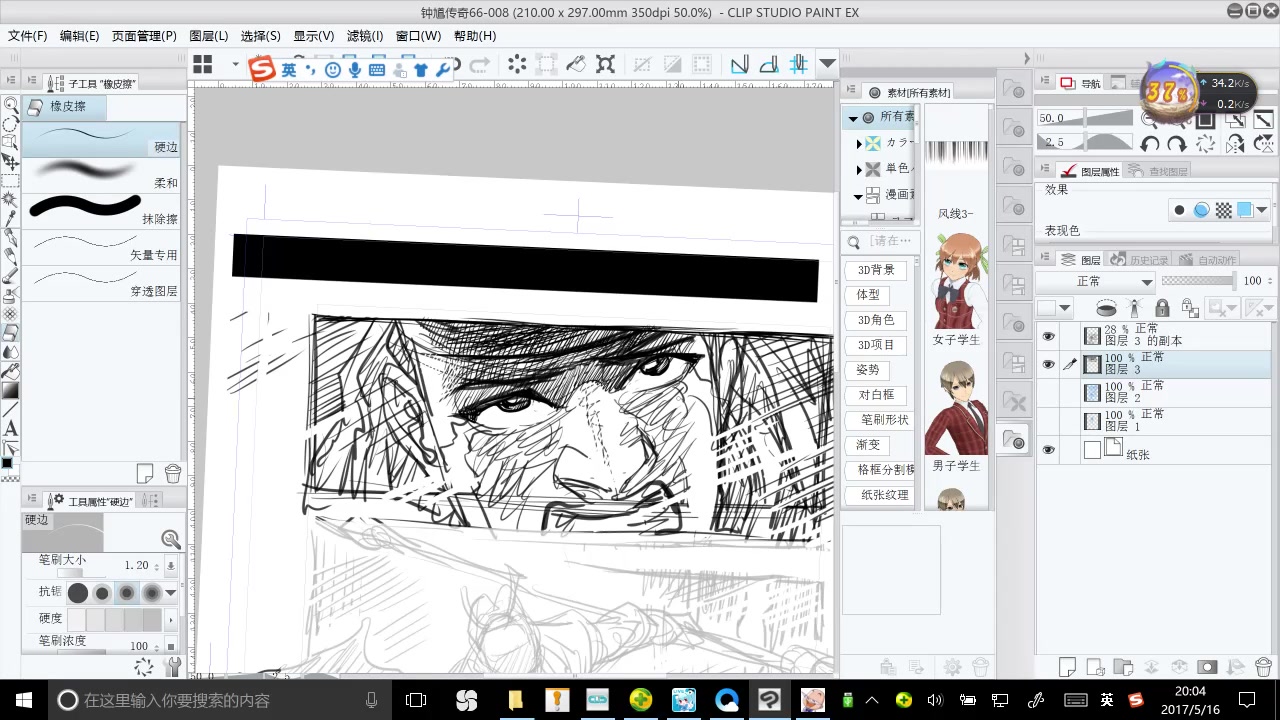Reset canvas rotation in Navigator
The height and width of the screenshot is (720, 1280).
1205,144
